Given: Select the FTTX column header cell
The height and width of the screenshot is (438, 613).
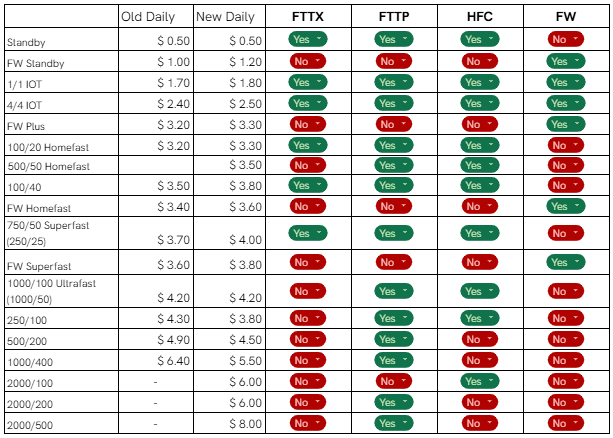Looking at the screenshot, I should [x=307, y=16].
